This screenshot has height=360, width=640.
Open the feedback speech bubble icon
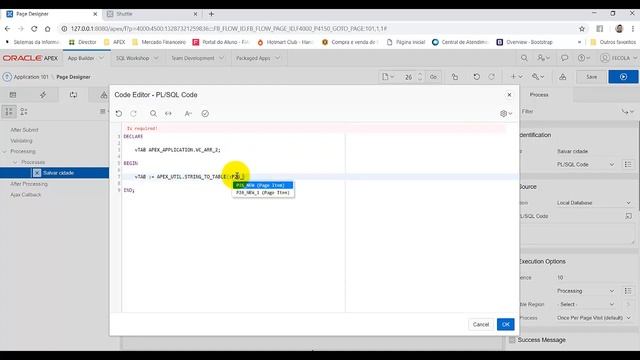tap(564, 58)
